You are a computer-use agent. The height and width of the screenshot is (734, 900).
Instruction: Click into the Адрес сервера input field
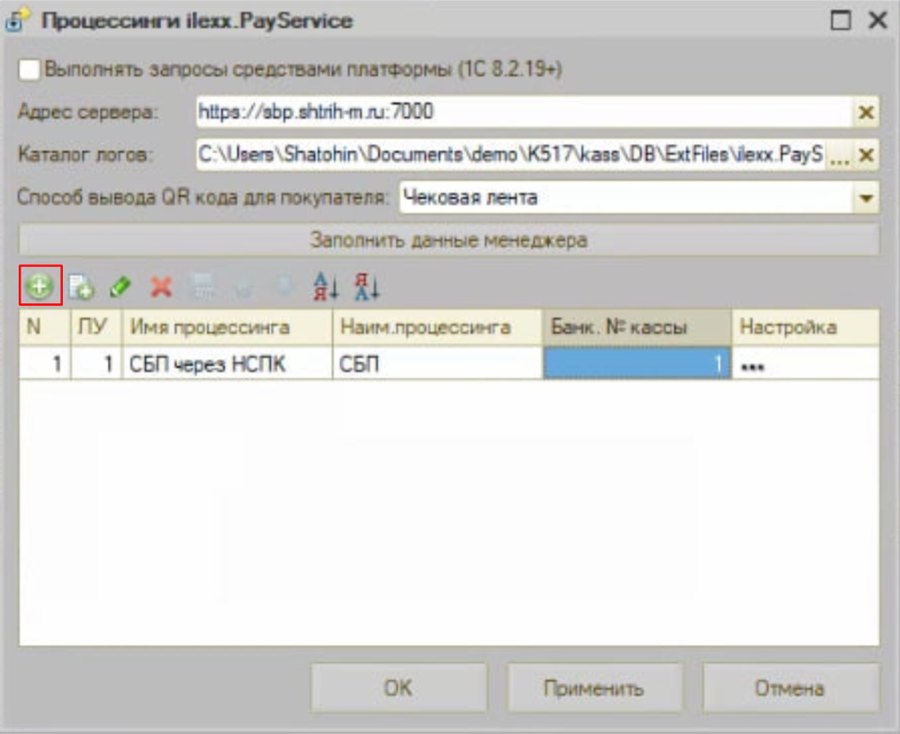pos(523,112)
